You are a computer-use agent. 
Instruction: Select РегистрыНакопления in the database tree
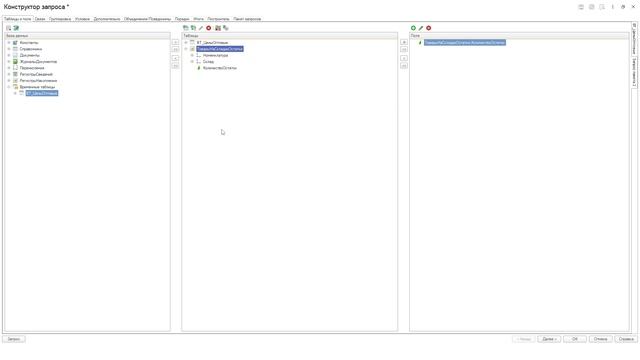pyautogui.click(x=38, y=81)
